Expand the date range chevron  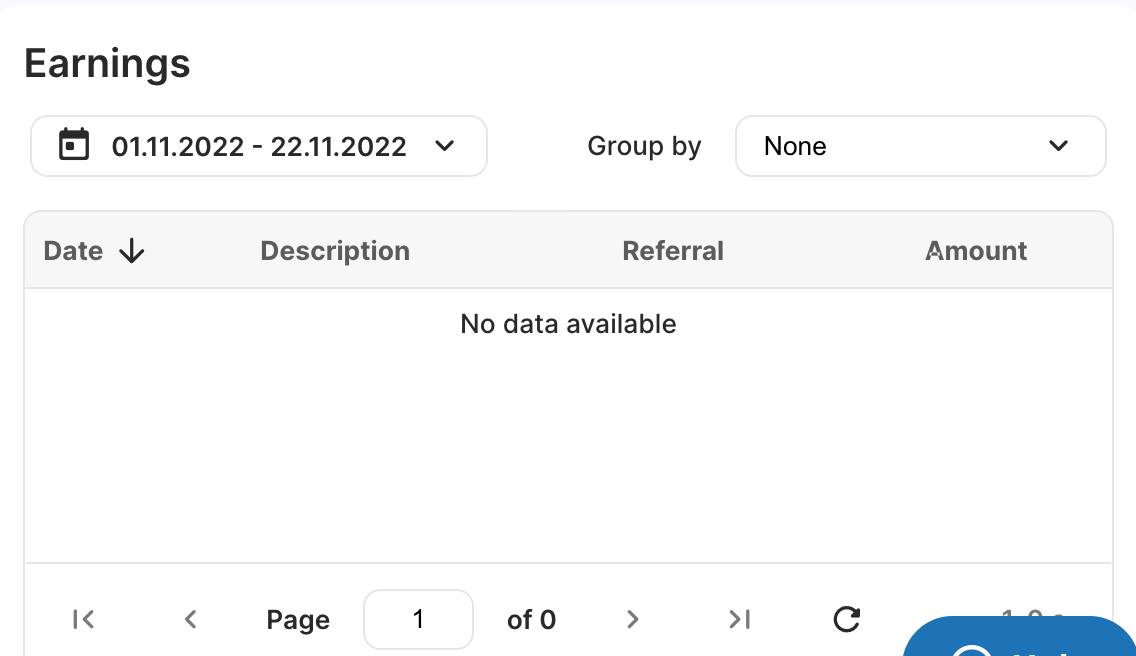tap(445, 146)
